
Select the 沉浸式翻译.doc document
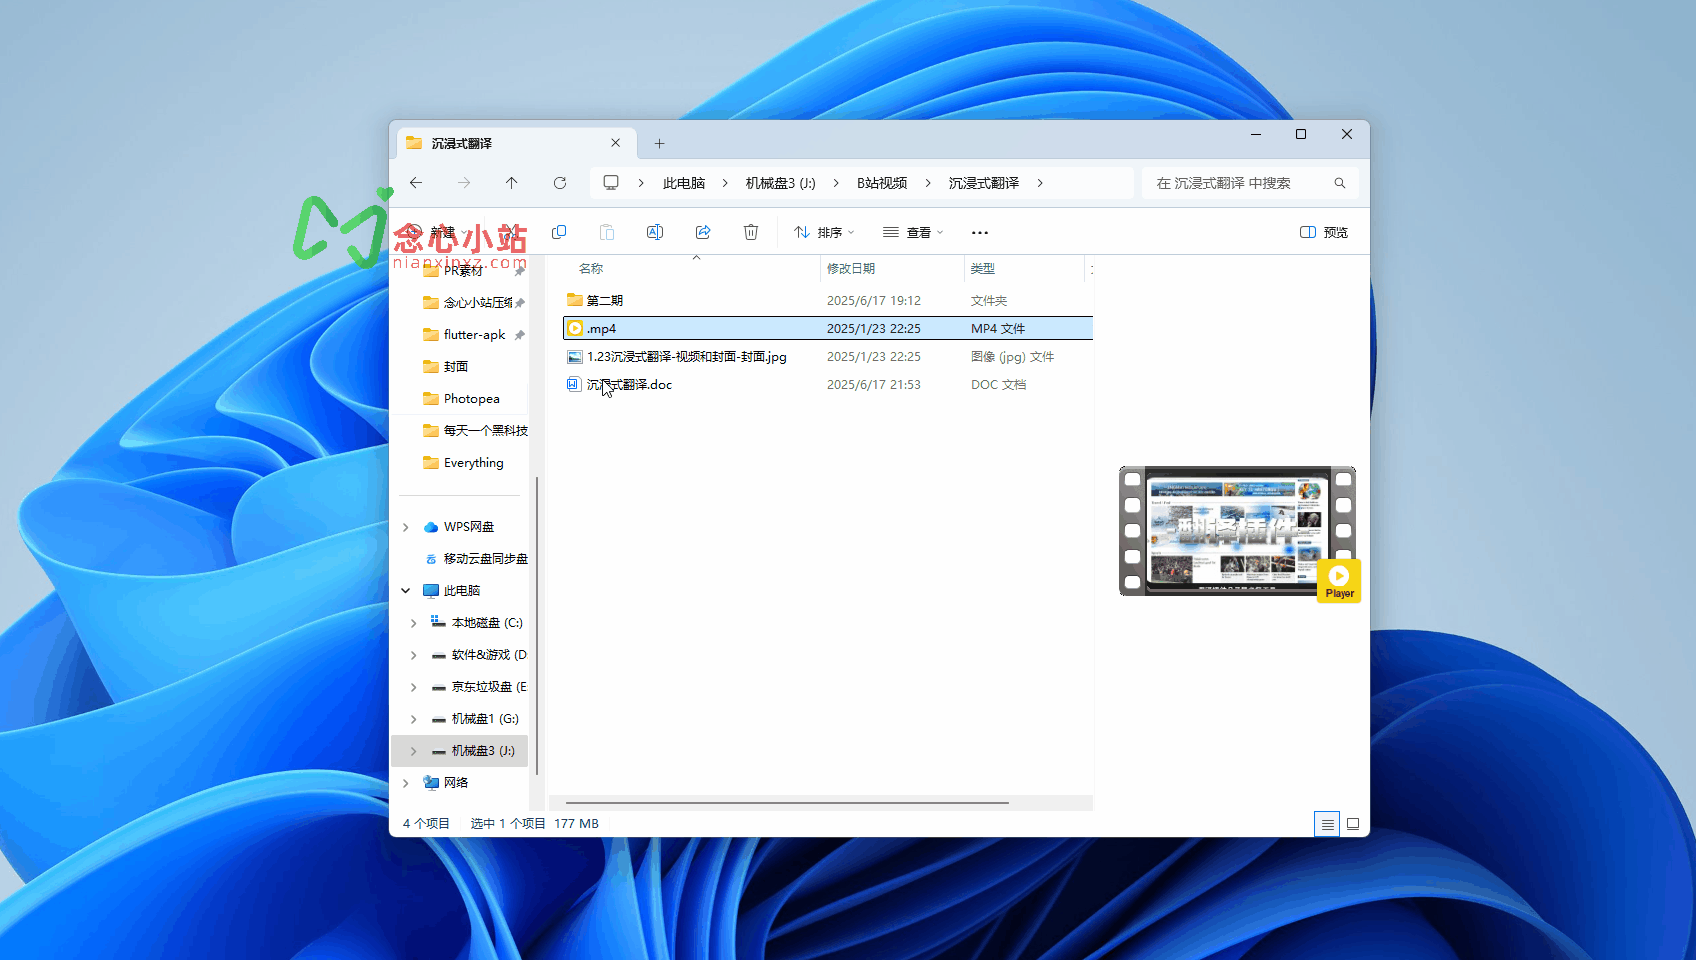click(828, 384)
